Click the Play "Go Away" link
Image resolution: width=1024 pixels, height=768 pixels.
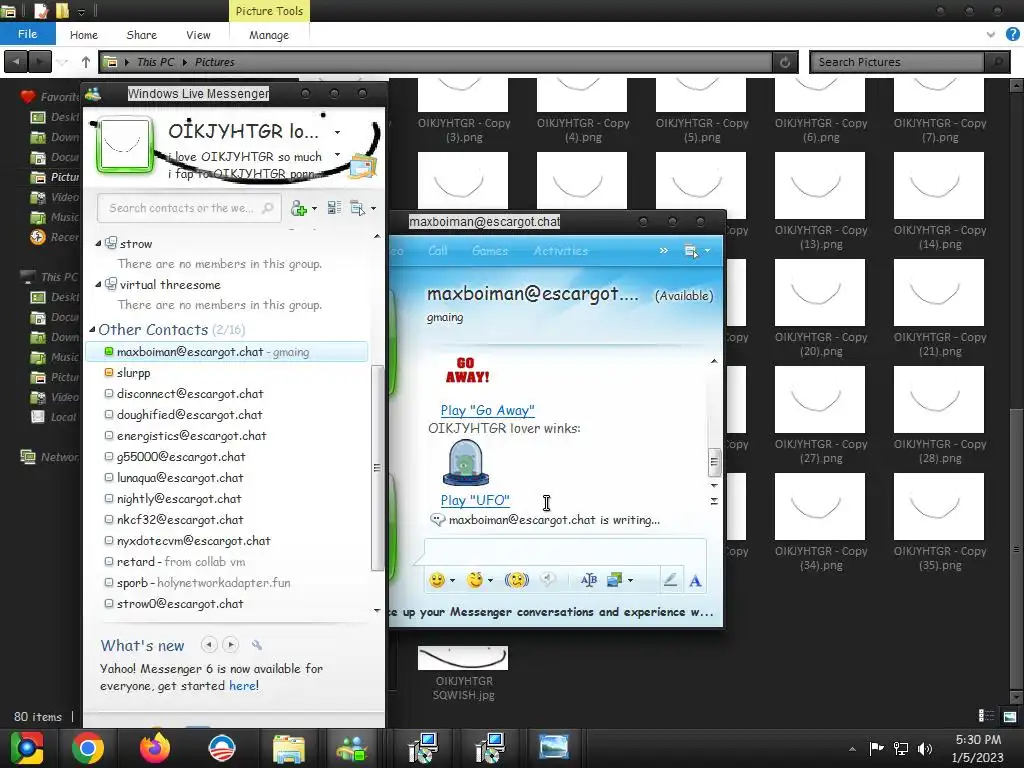tap(487, 411)
